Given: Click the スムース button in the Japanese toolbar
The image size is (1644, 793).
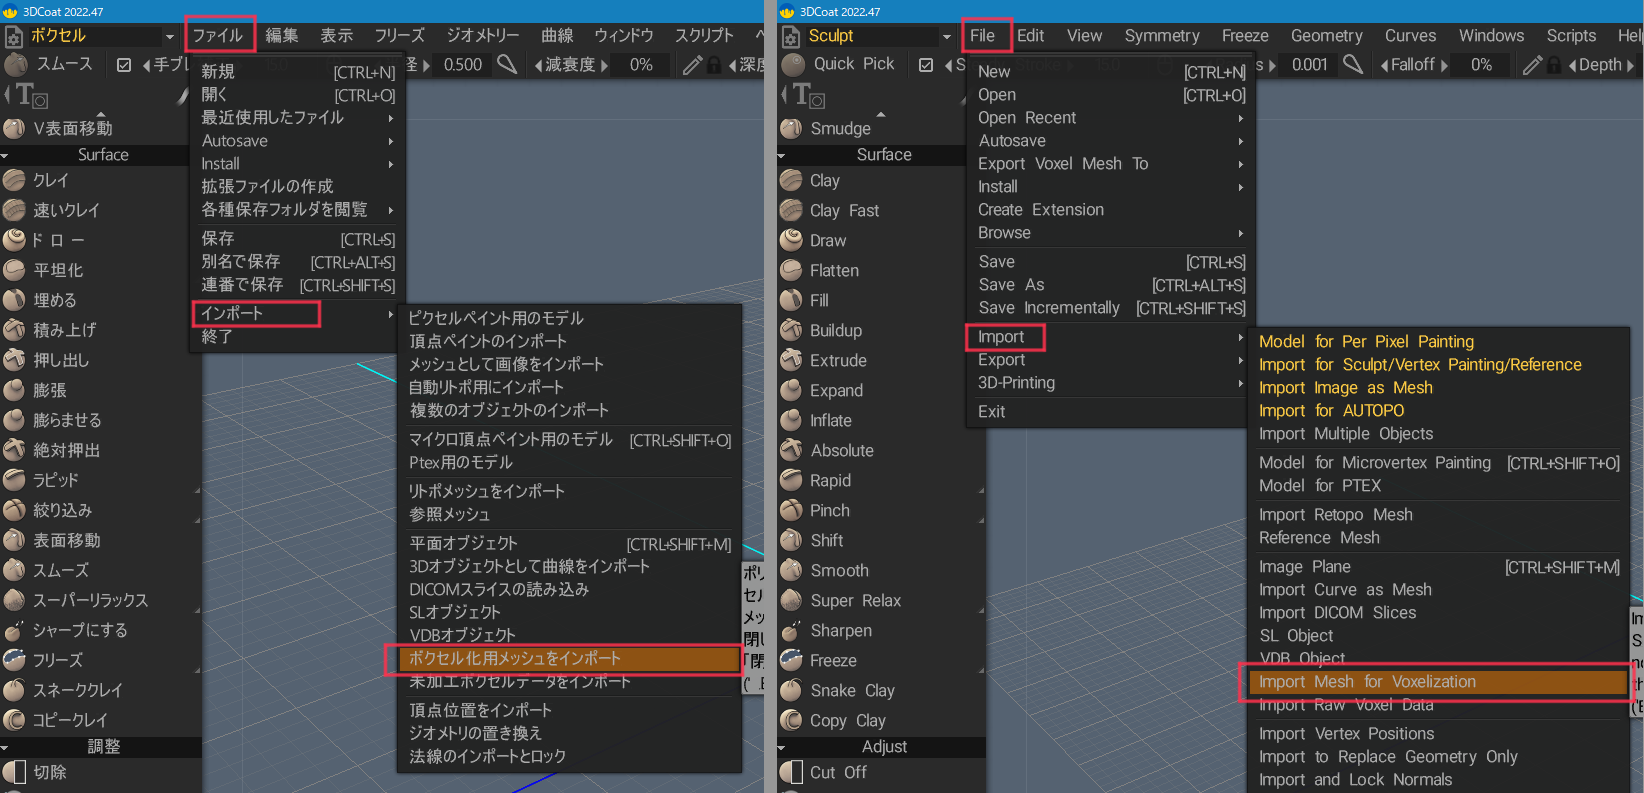Looking at the screenshot, I should (50, 64).
